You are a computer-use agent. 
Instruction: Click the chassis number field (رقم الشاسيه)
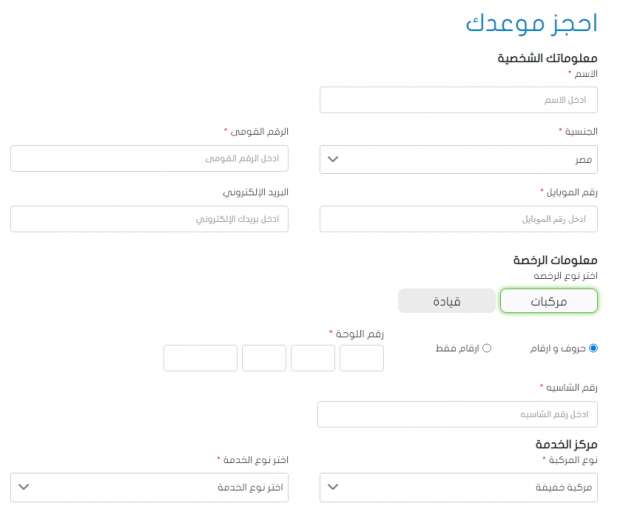click(x=457, y=414)
